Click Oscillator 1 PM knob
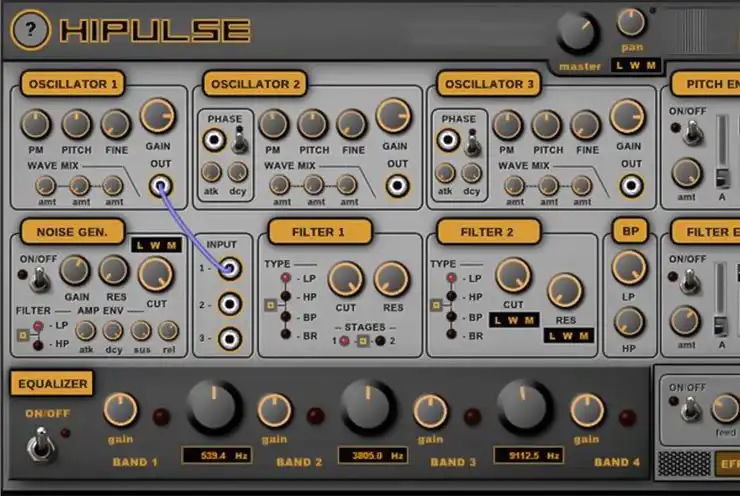Screen dimensions: 740x496 36,125
